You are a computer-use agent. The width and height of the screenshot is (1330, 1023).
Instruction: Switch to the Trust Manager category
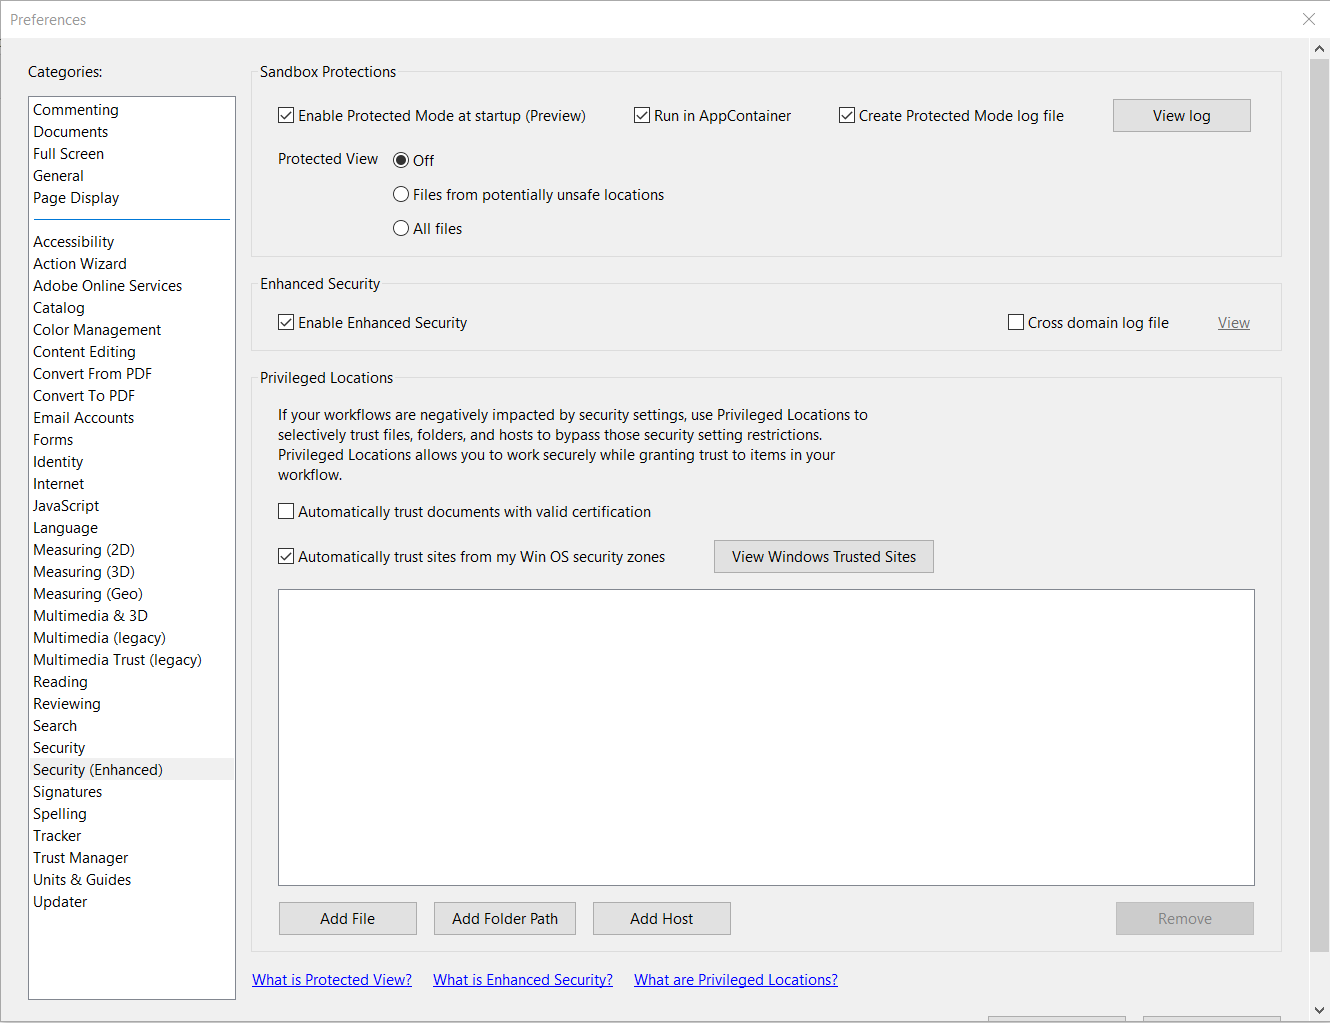pyautogui.click(x=80, y=857)
